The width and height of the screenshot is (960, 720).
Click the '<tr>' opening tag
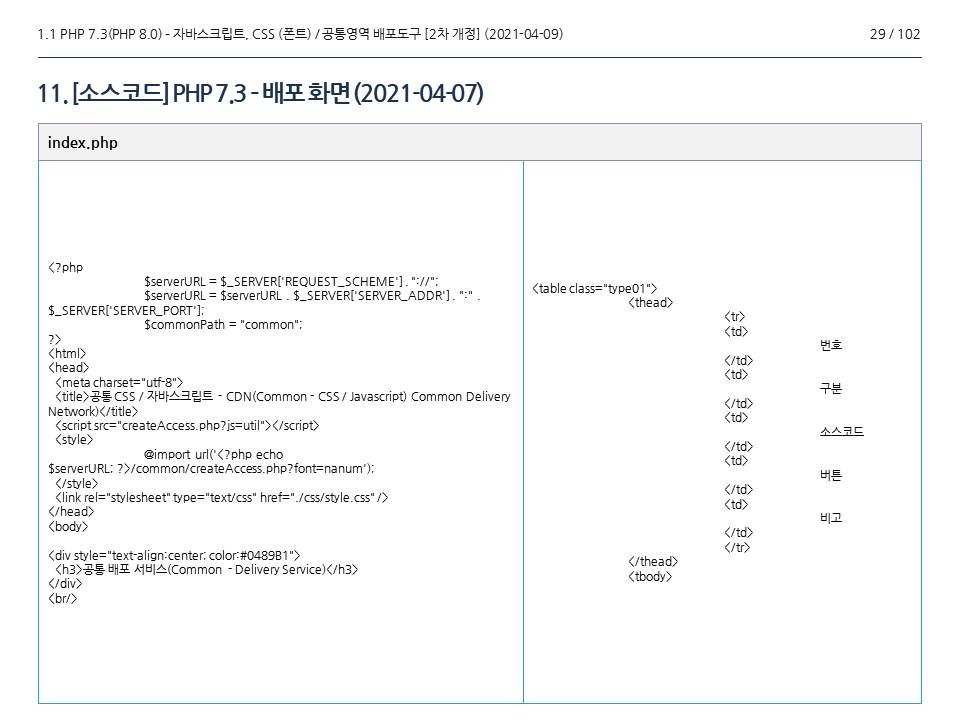click(735, 317)
